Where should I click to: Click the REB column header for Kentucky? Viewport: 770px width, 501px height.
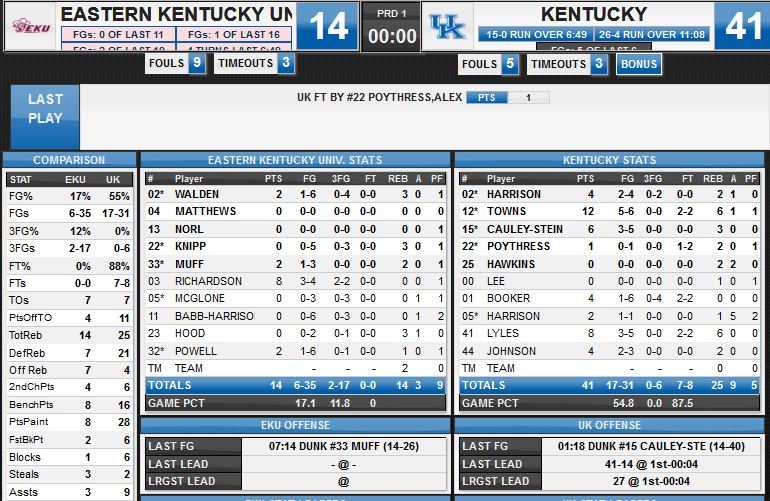click(x=713, y=179)
